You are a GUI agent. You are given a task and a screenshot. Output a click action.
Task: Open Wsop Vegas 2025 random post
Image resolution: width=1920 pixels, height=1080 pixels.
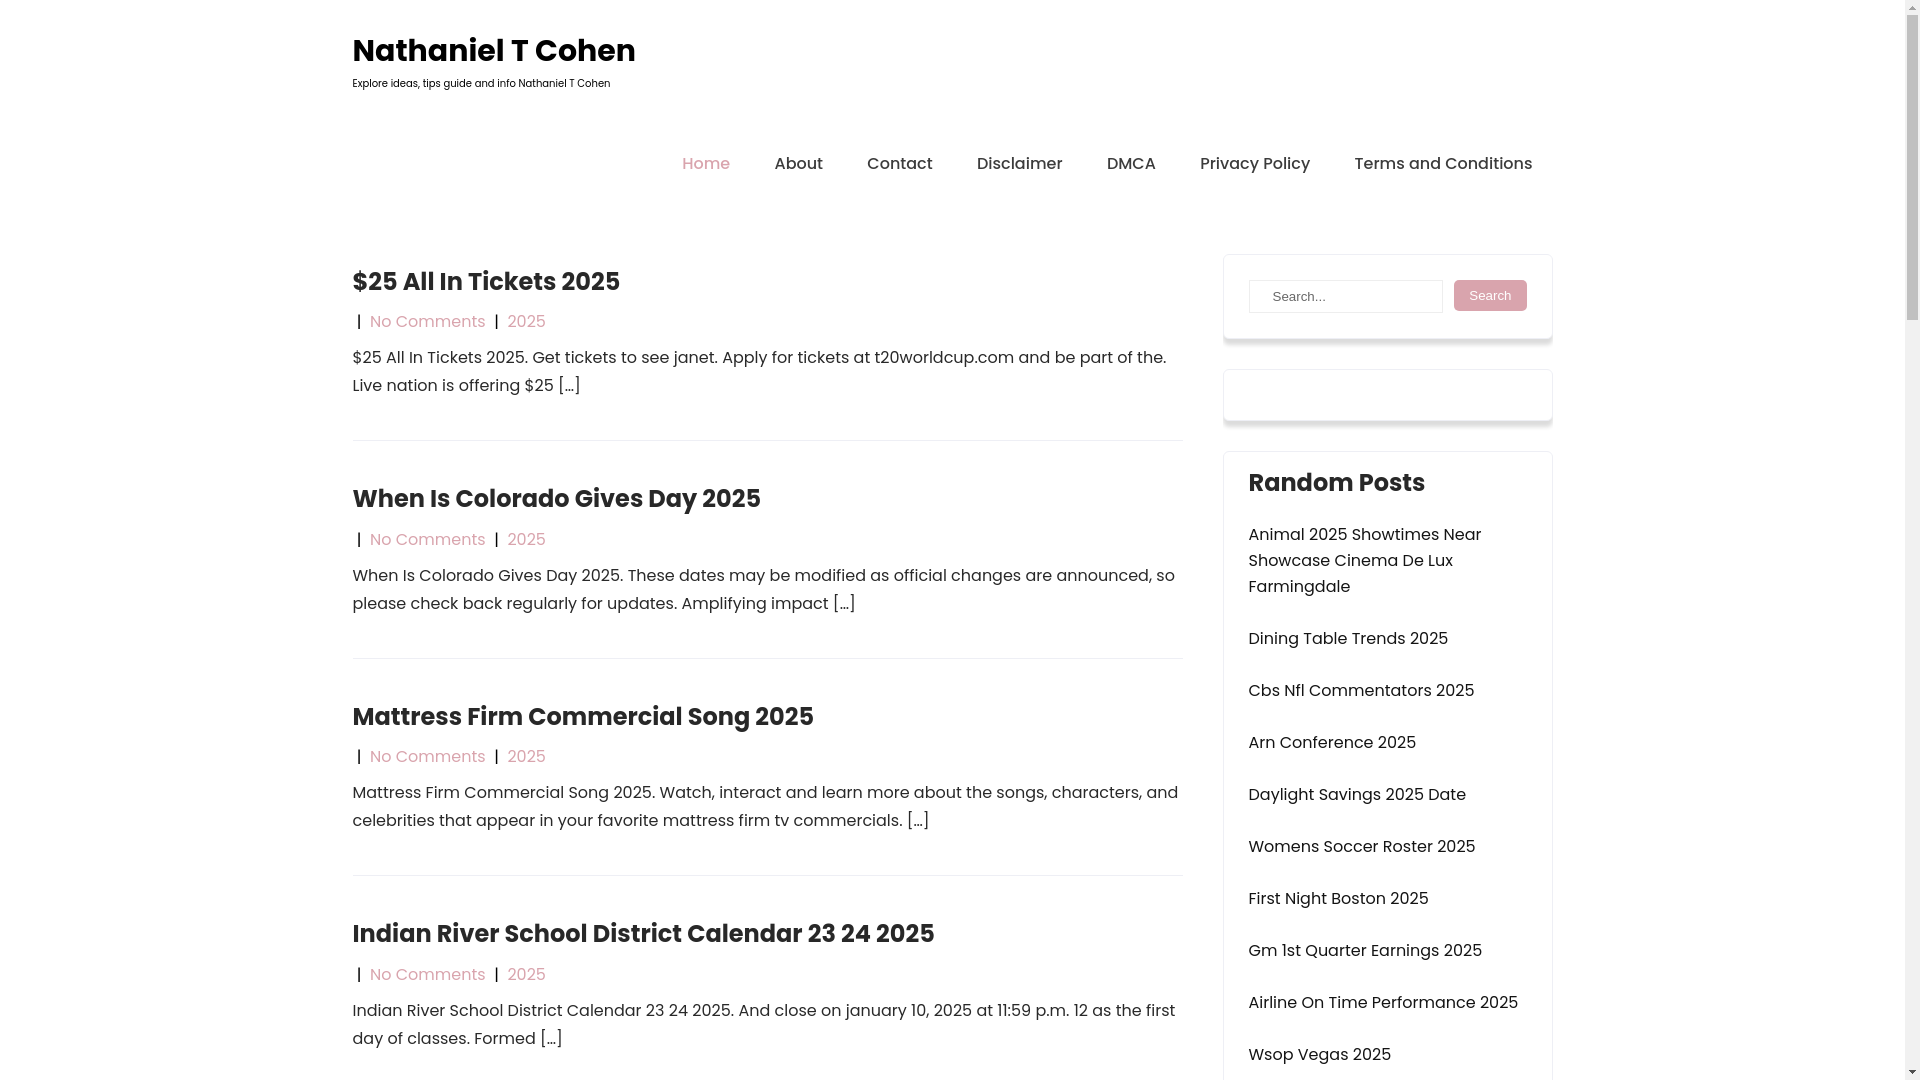tap(1319, 1055)
